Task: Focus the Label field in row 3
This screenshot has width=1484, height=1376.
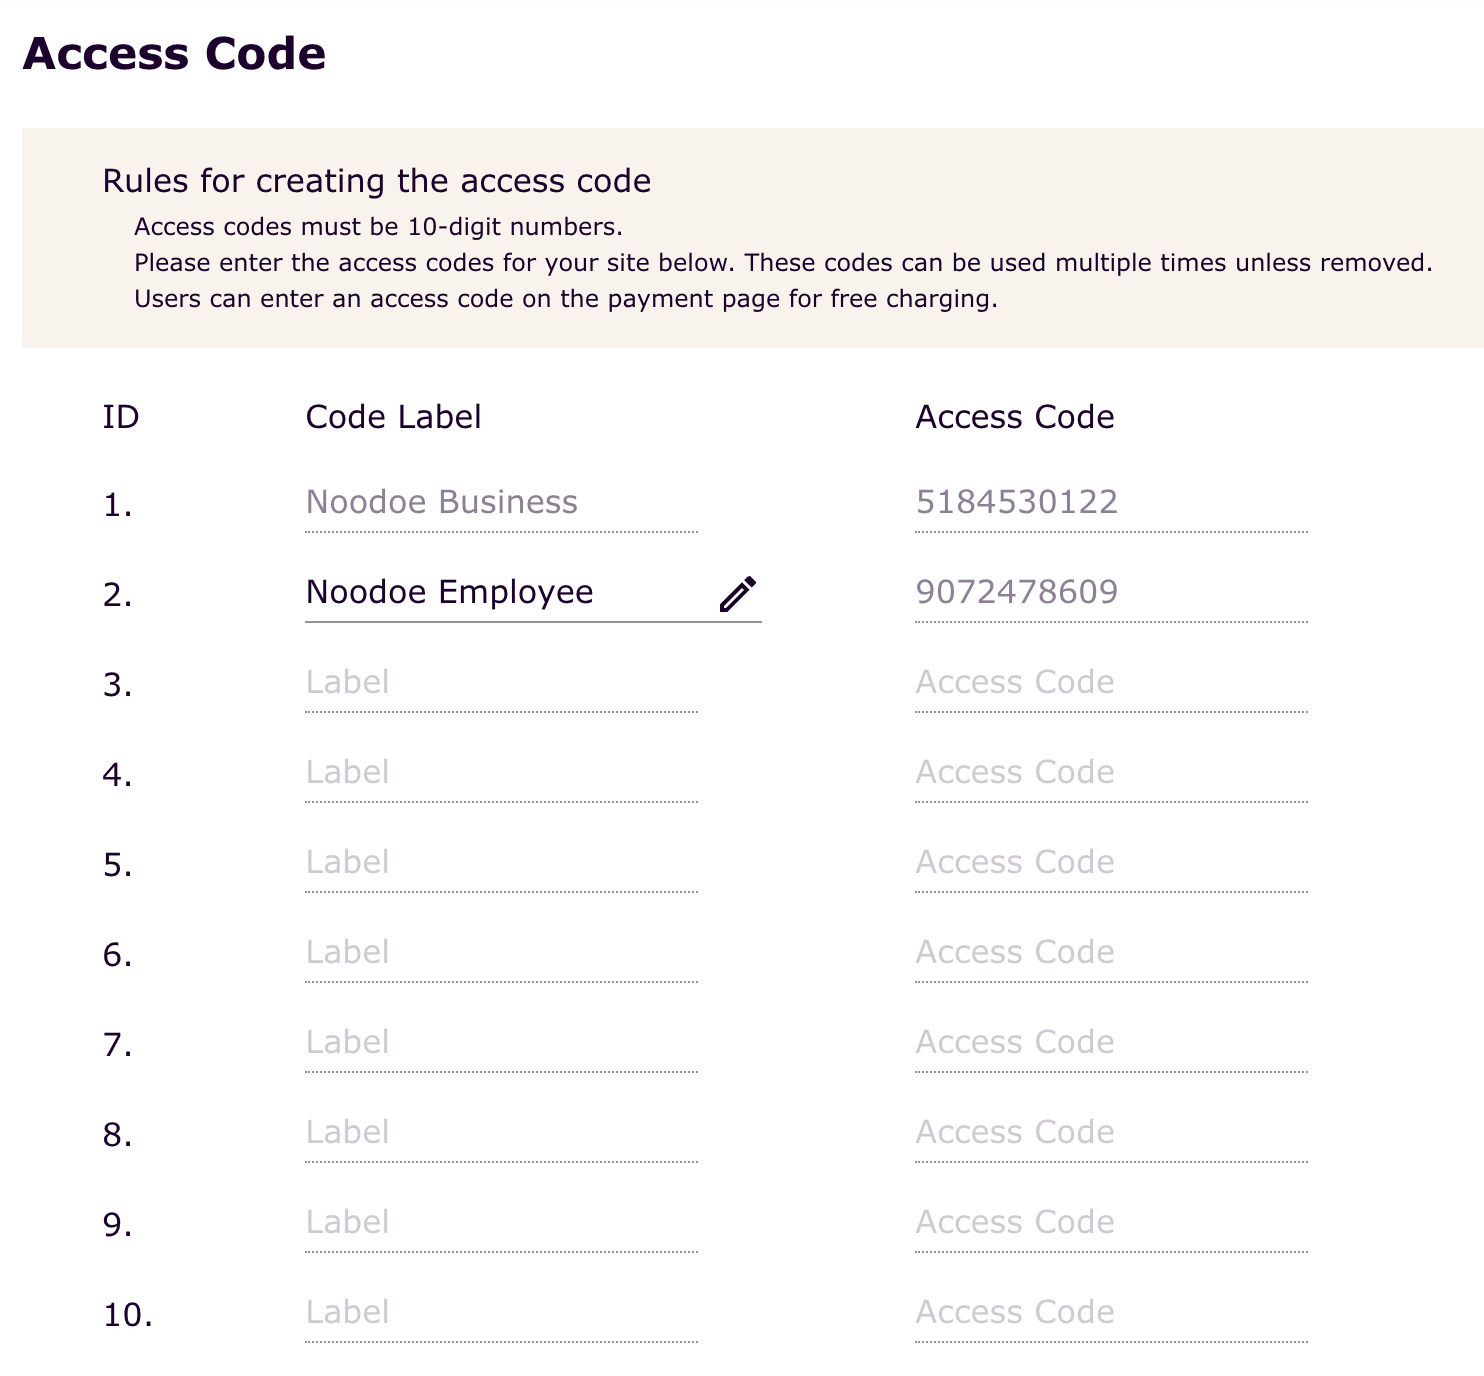Action: [500, 683]
